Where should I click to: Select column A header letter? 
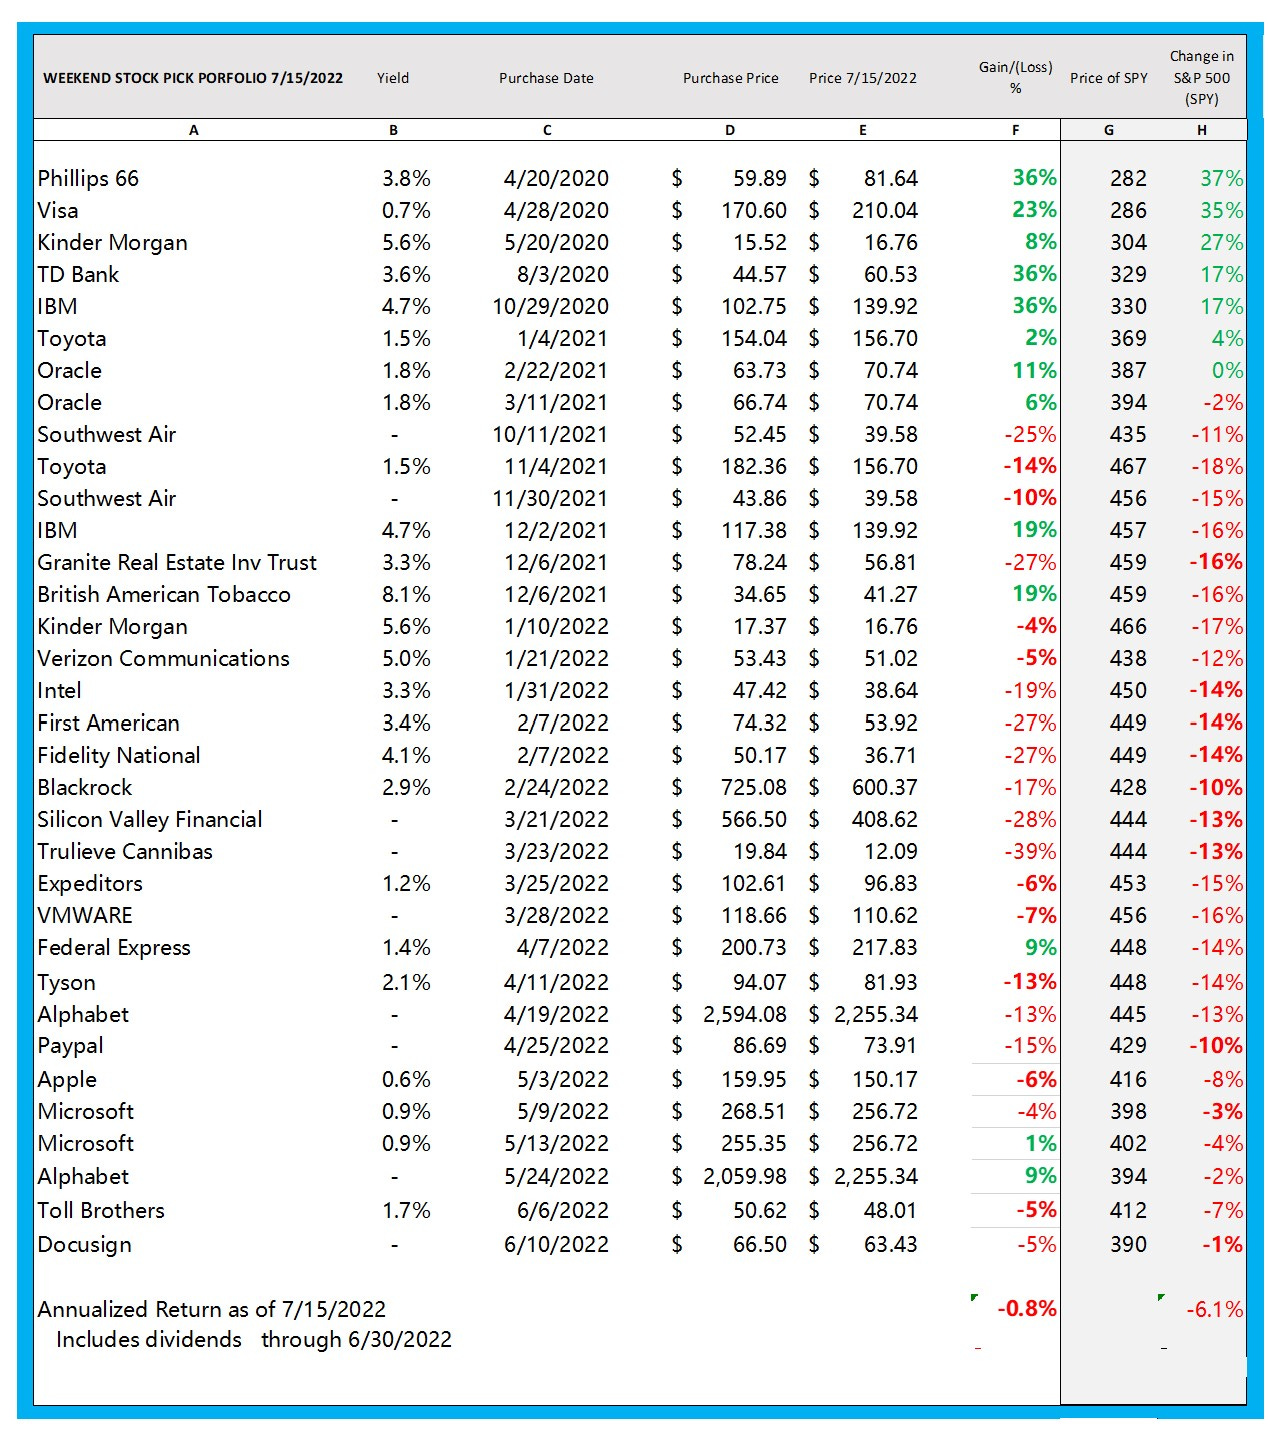(194, 130)
